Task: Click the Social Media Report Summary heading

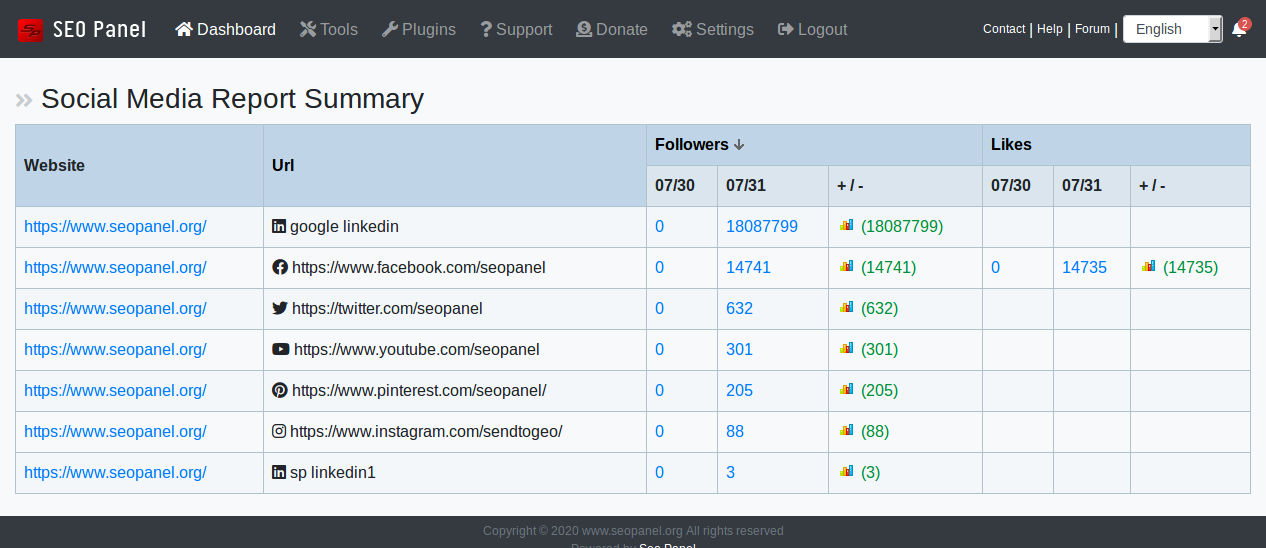Action: tap(232, 99)
